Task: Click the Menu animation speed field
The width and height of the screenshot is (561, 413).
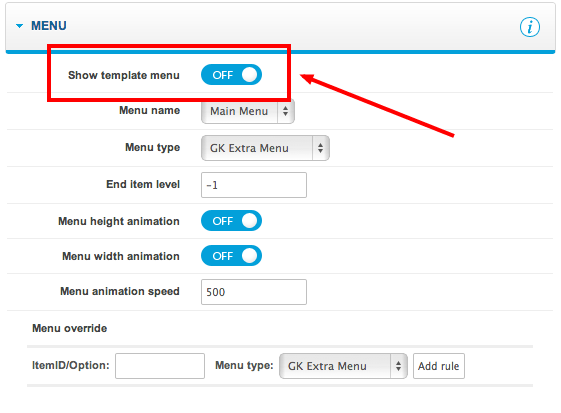Action: pyautogui.click(x=254, y=292)
